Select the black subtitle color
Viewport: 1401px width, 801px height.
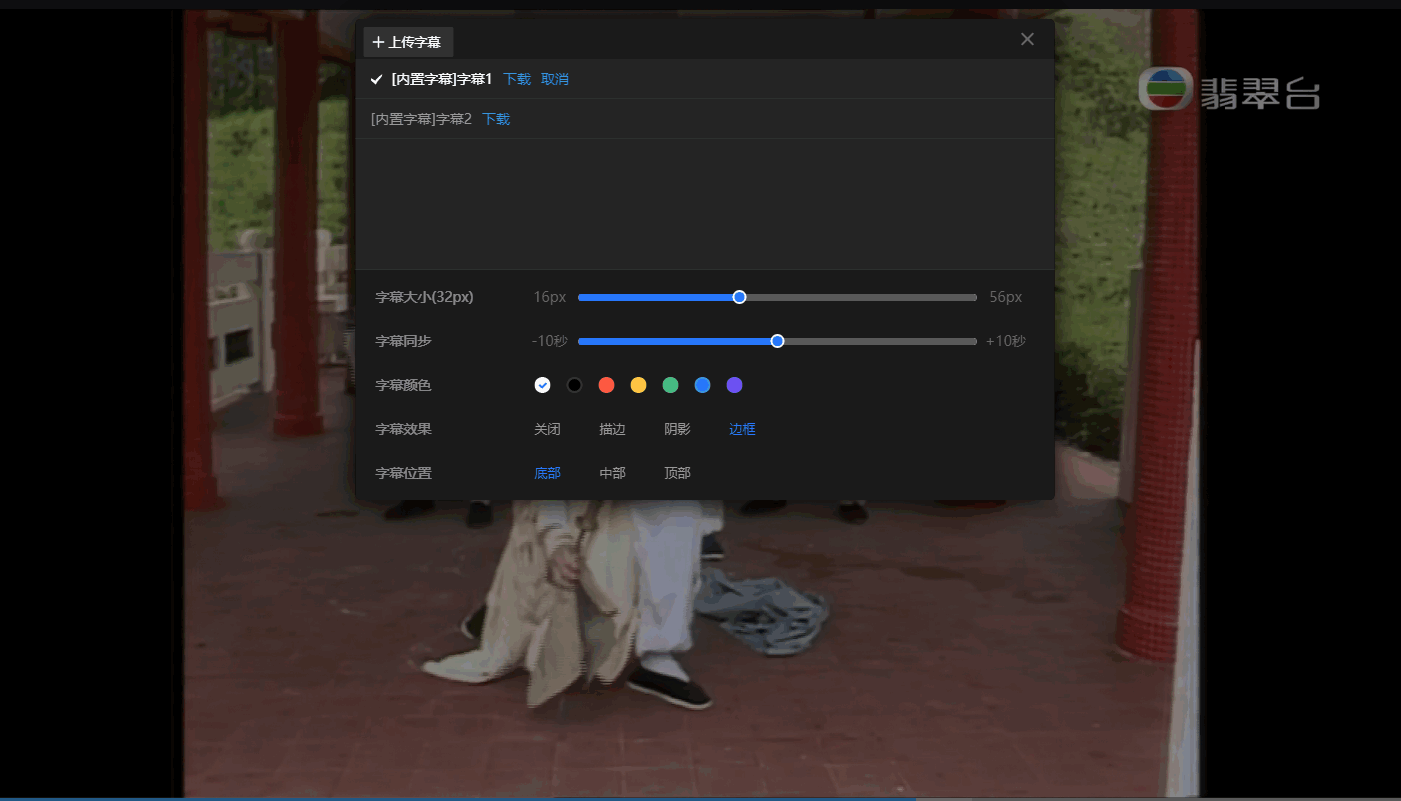(x=574, y=385)
